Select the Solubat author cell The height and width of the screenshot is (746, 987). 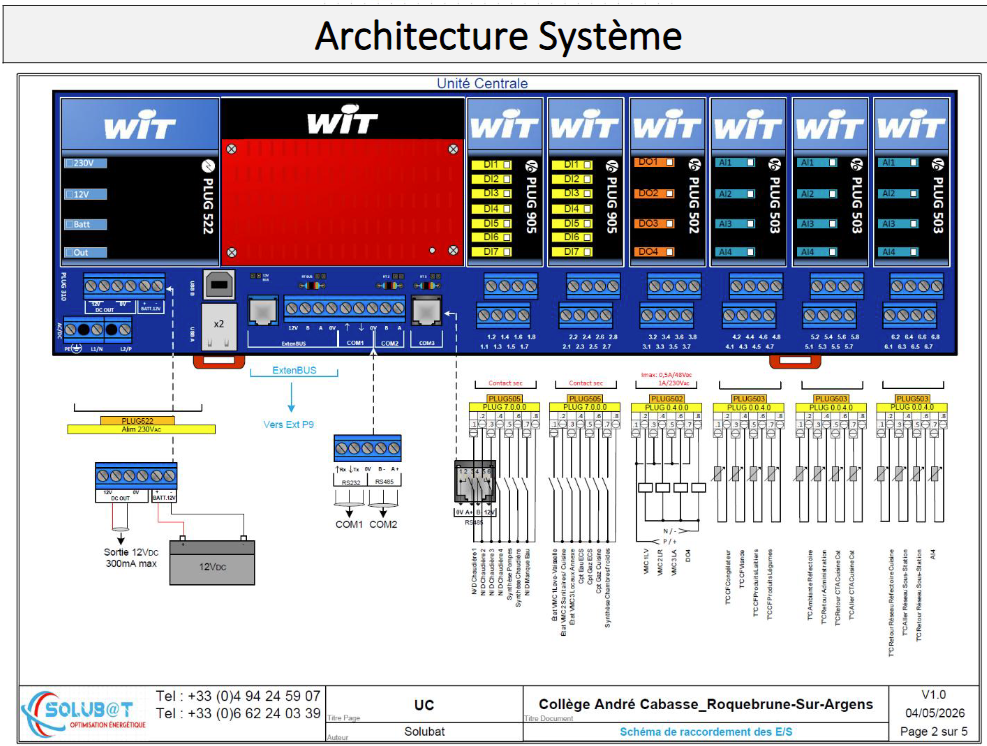click(424, 732)
